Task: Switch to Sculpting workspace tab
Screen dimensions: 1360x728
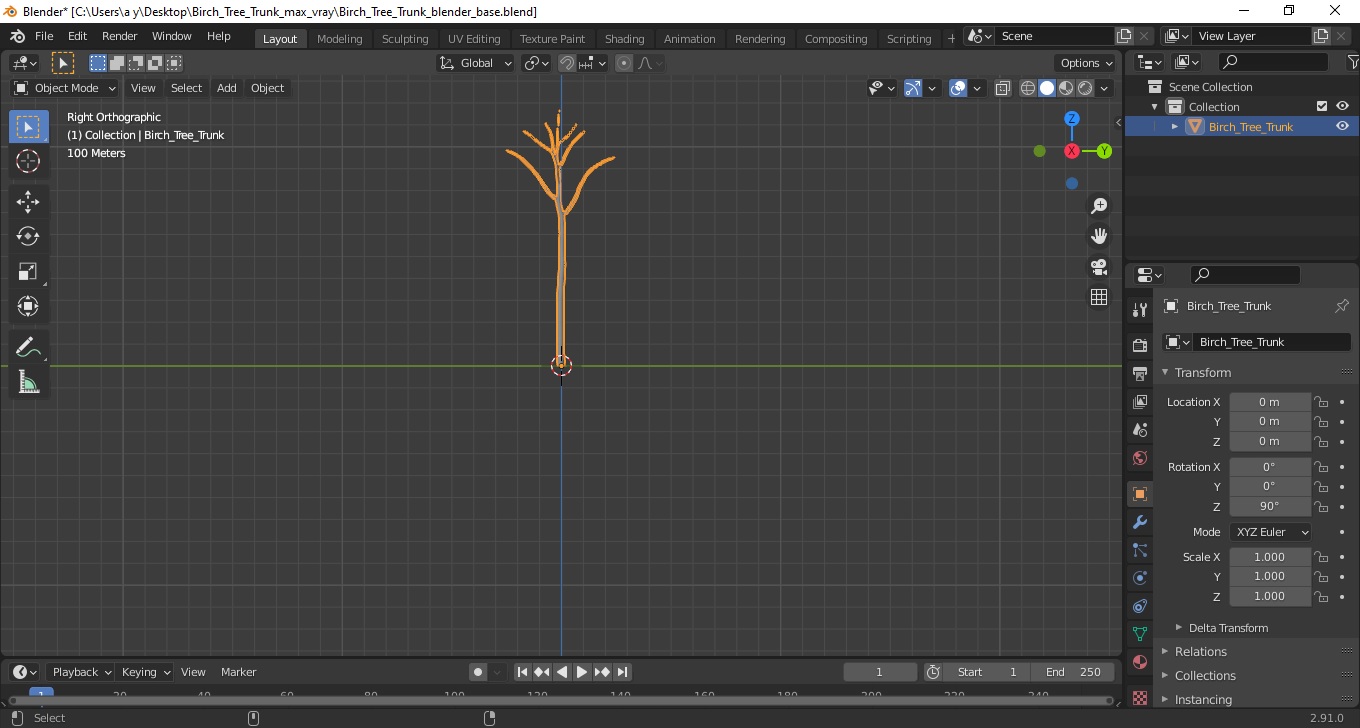Action: [405, 38]
